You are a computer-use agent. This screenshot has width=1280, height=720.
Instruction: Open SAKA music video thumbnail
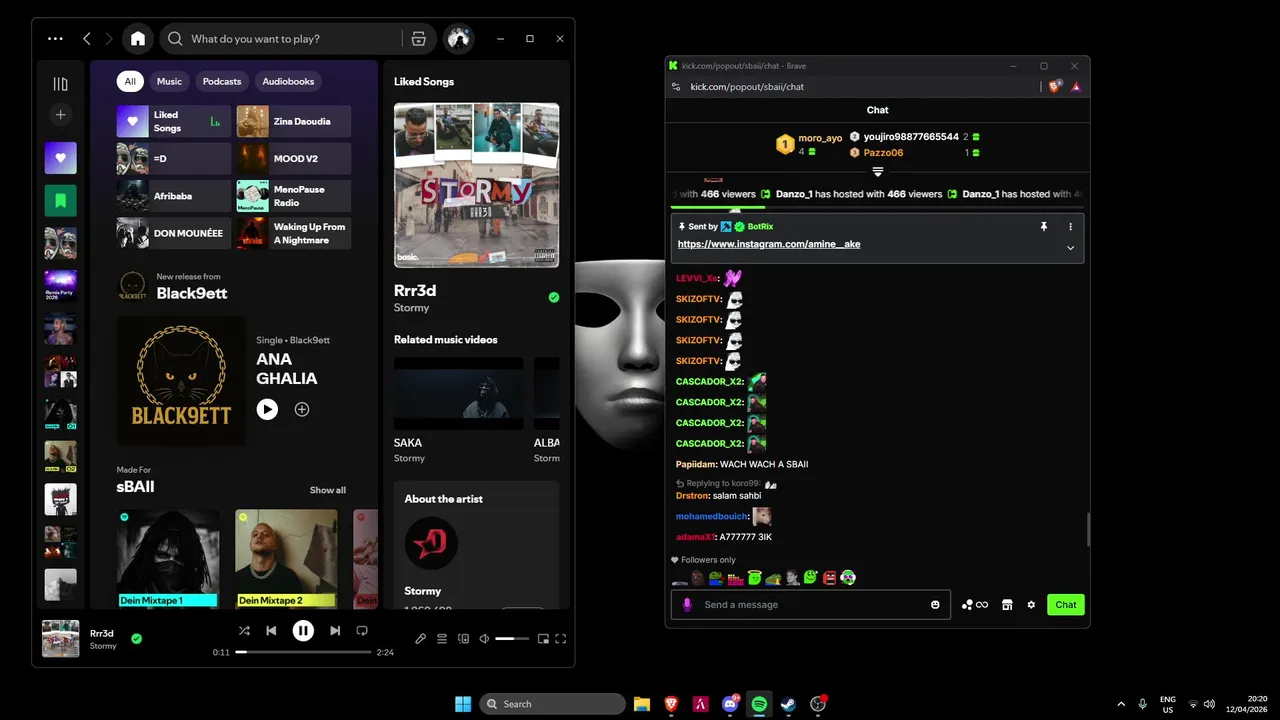click(459, 394)
